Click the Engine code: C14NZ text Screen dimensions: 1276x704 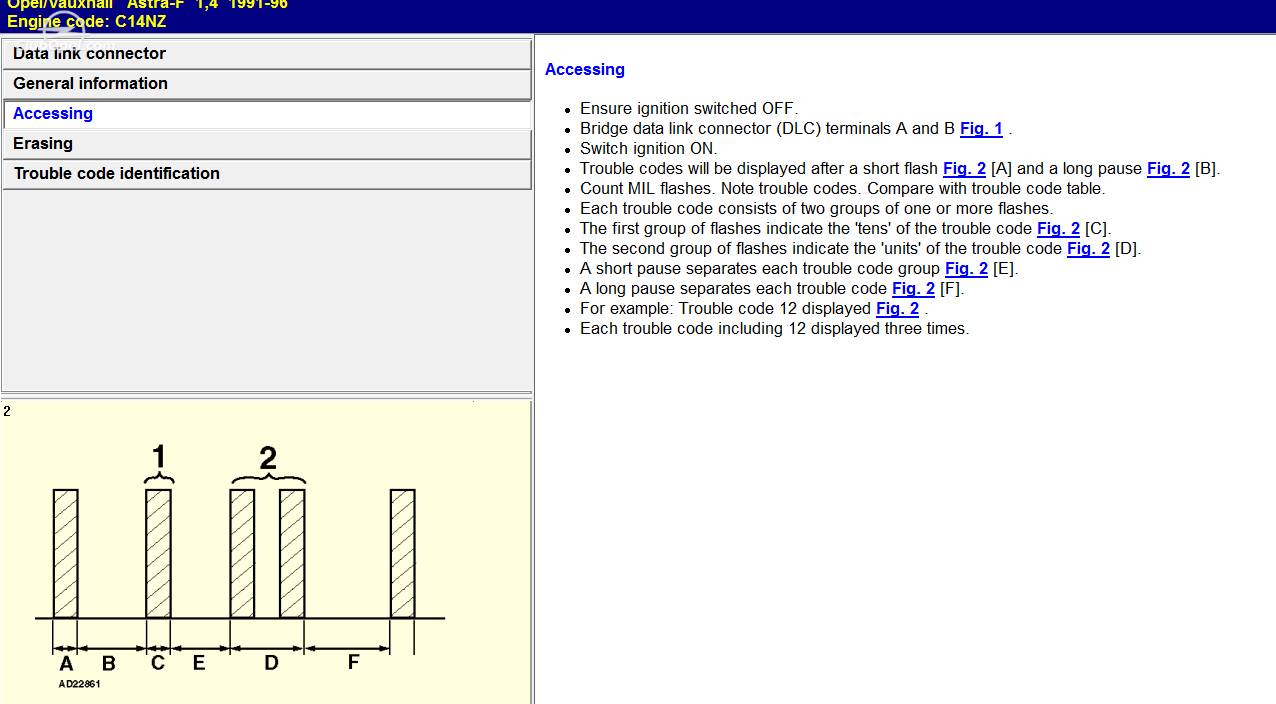tap(87, 21)
